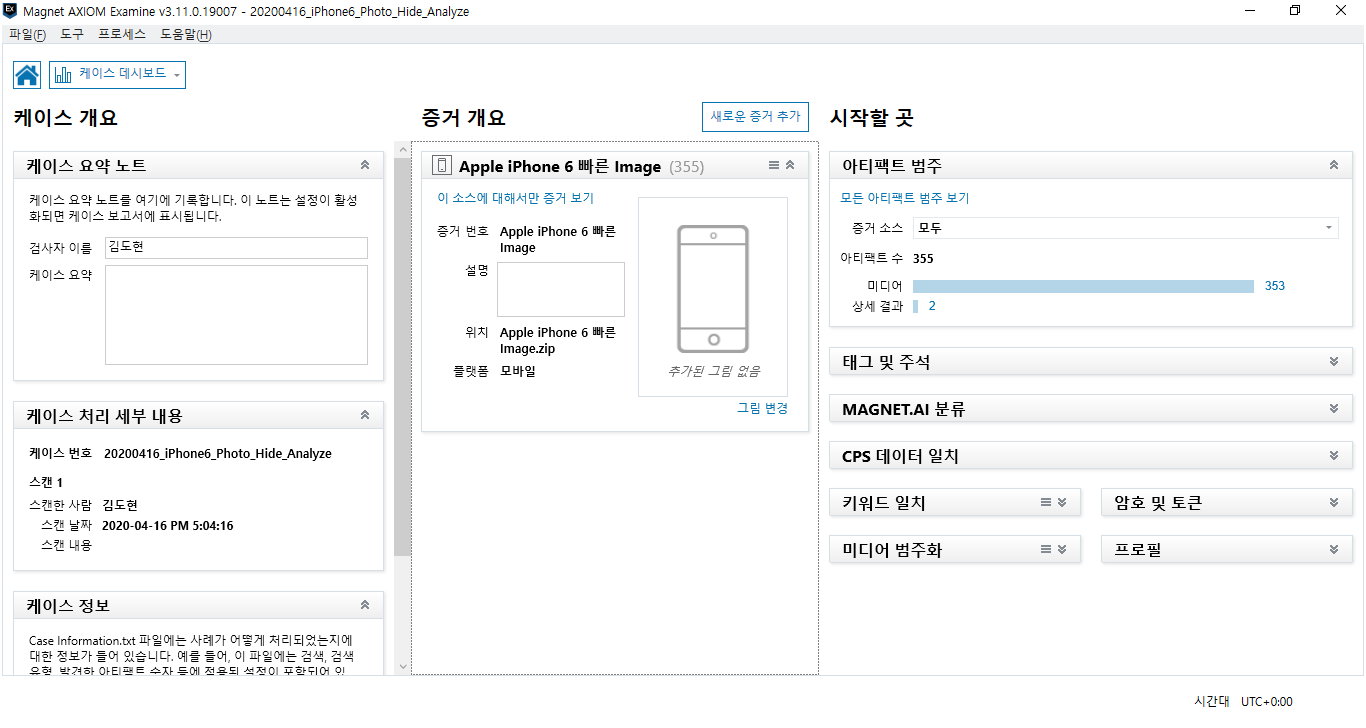Expand the 태그 및 주석 panel
1366x728 pixels.
tap(1333, 361)
